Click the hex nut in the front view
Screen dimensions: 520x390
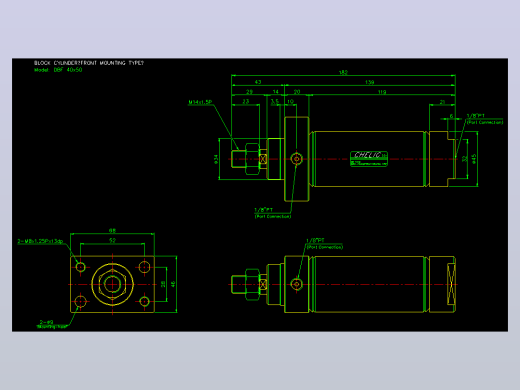click(112, 284)
